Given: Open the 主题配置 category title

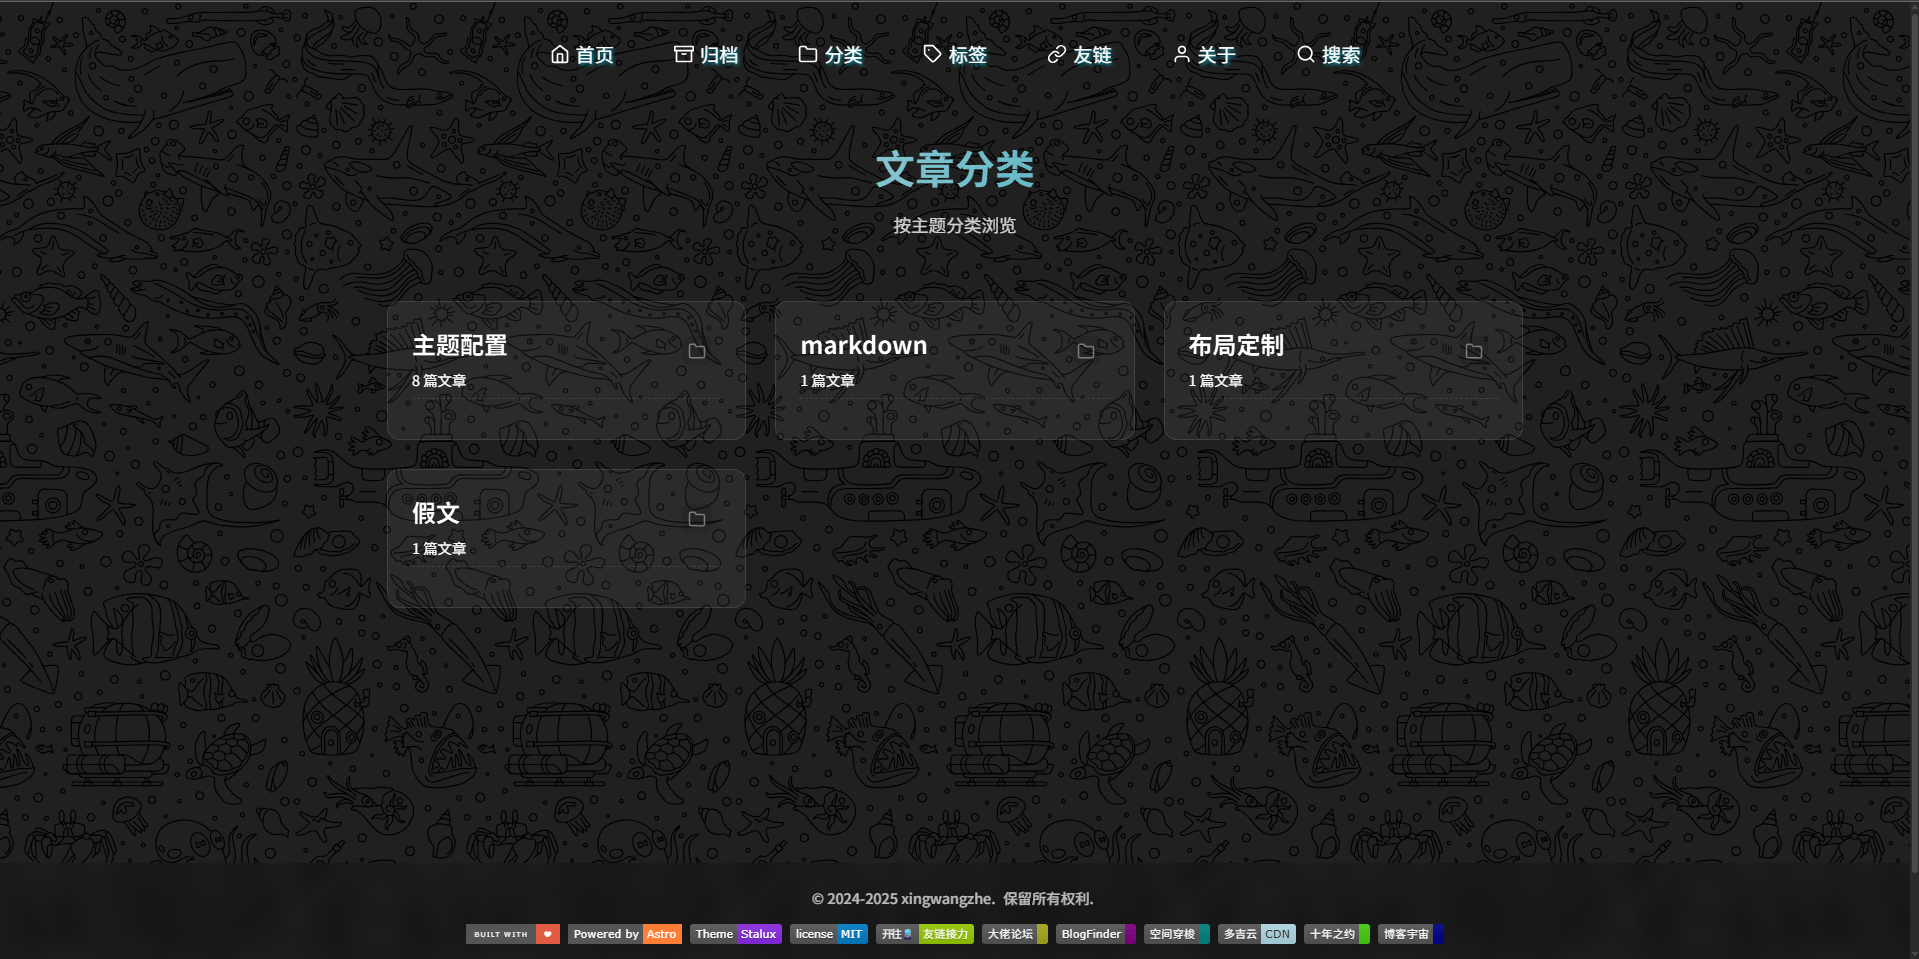Looking at the screenshot, I should click(460, 346).
